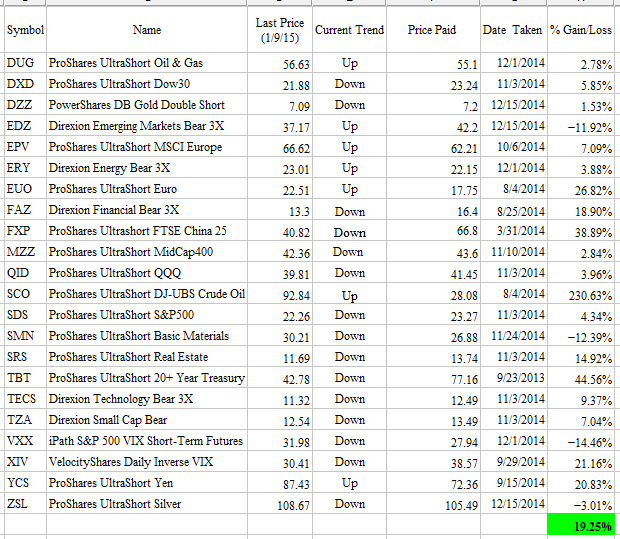Select the TECS symbol cell
The image size is (620, 539).
point(25,398)
